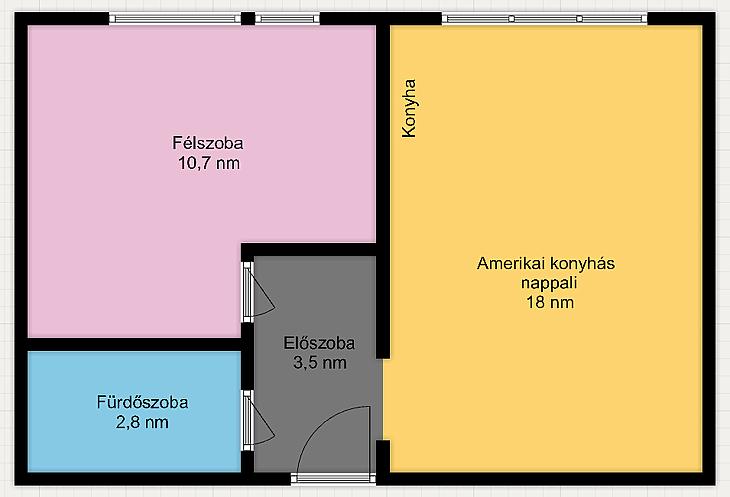
Task: Click the Fürdőszoba 2,8 nm label
Action: [x=142, y=412]
